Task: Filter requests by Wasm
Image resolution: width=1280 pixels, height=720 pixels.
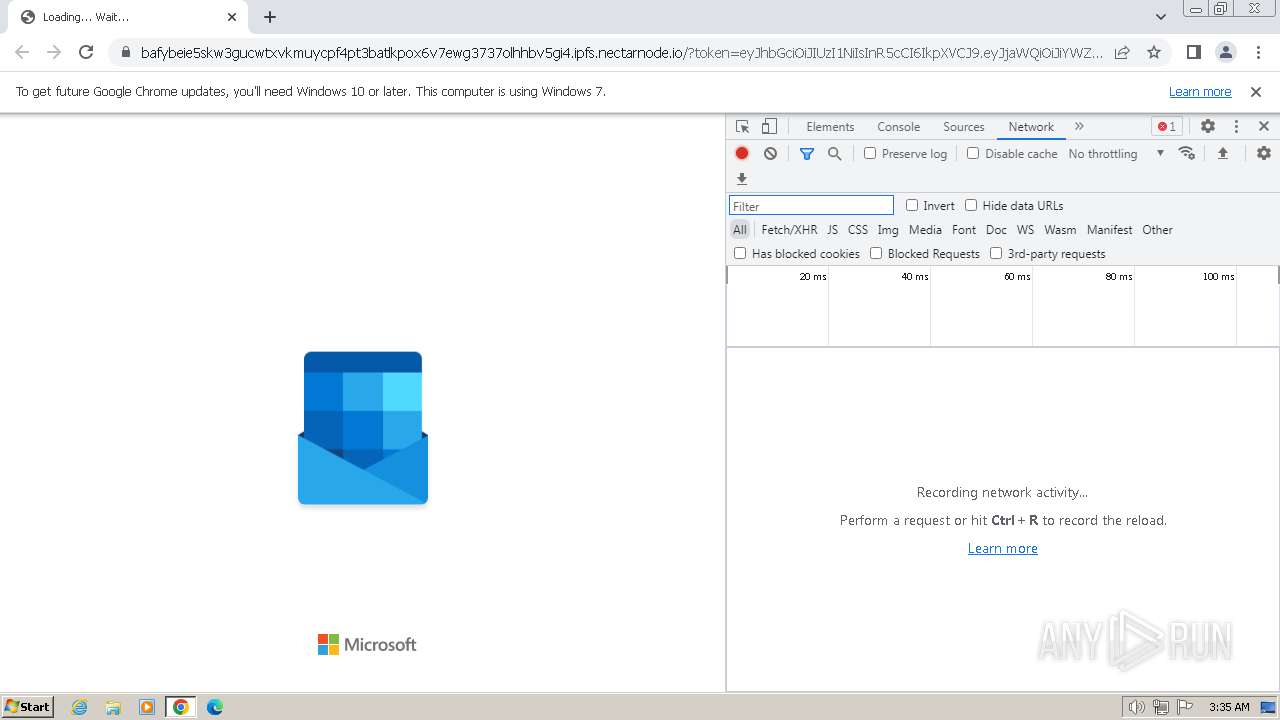Action: click(1060, 230)
